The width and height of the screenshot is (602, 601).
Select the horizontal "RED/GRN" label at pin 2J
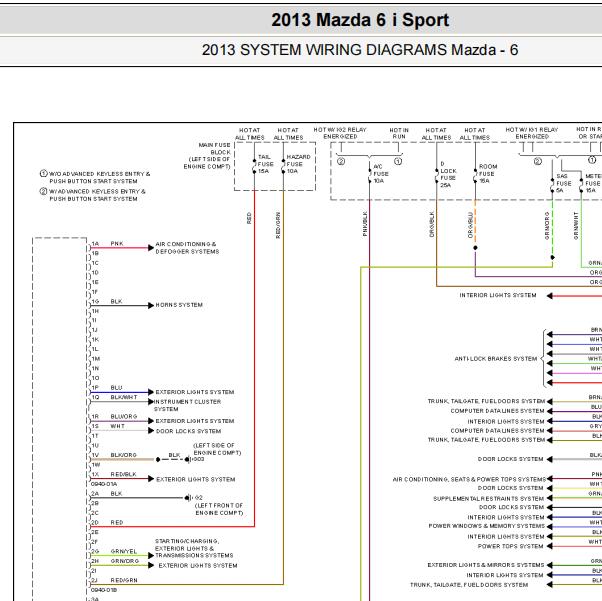(x=124, y=580)
